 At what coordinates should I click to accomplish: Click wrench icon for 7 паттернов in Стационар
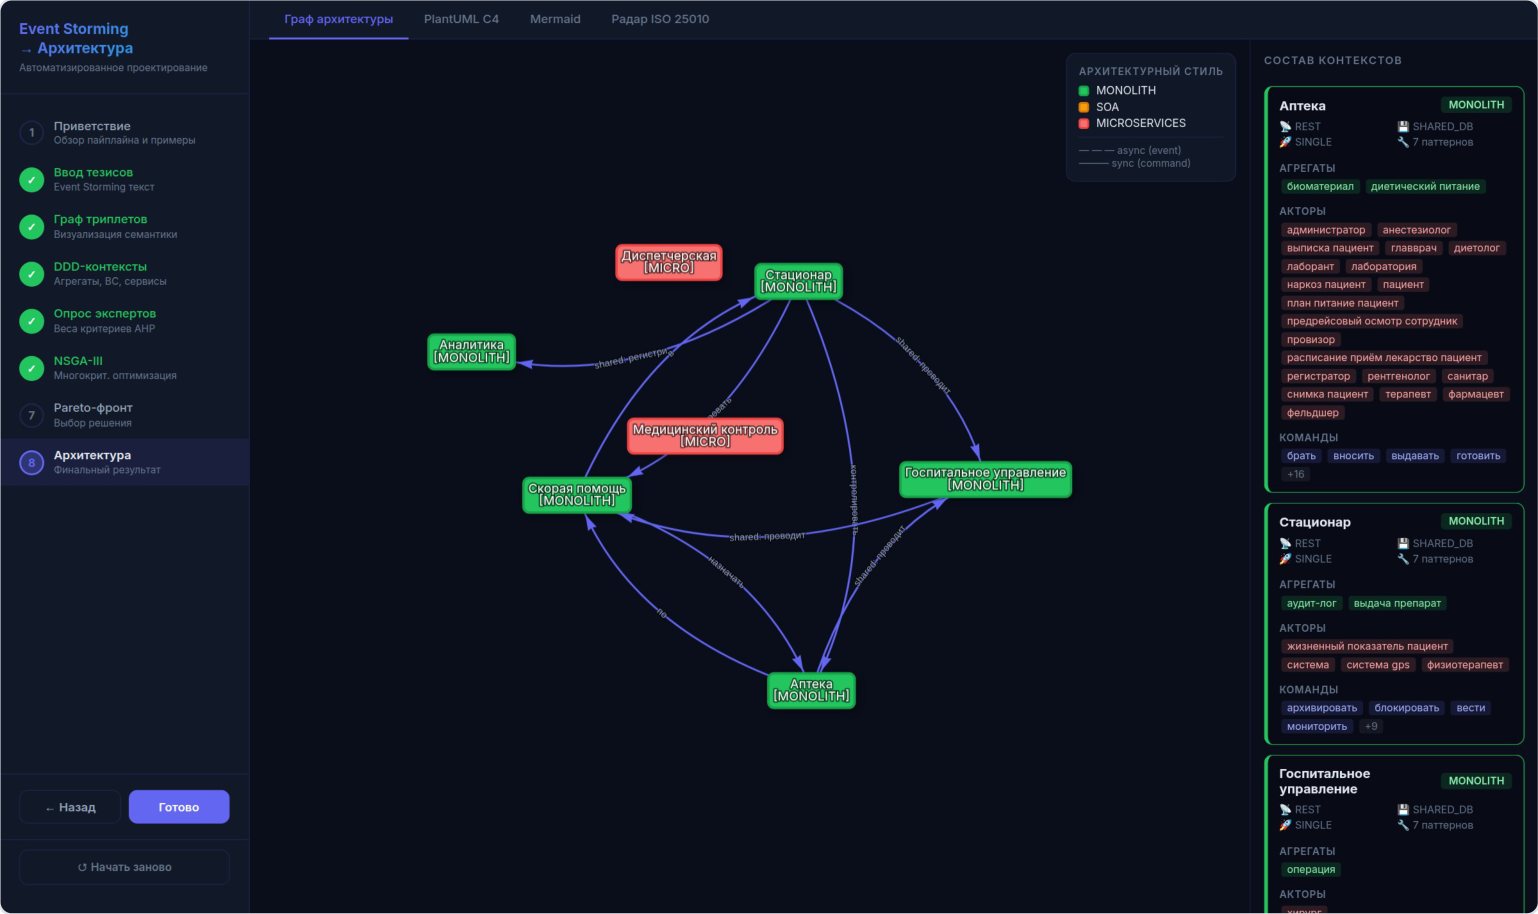tap(1403, 559)
